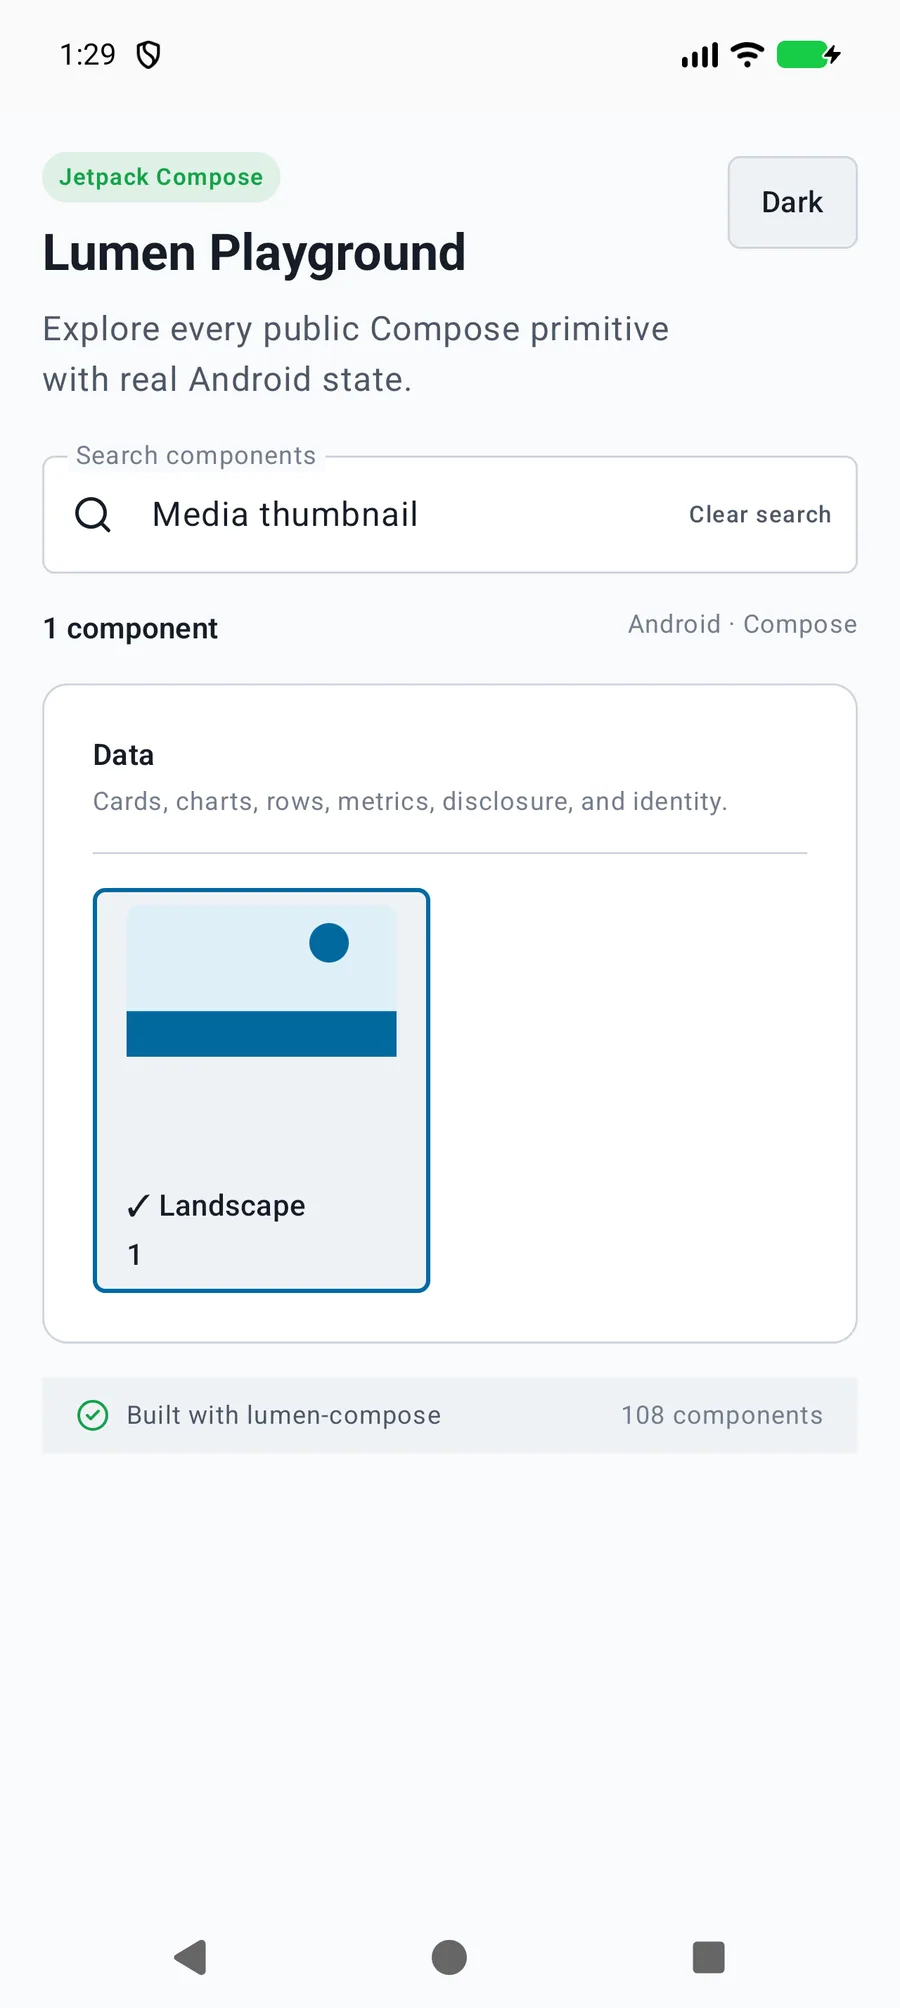Tap the blue sun circle in thumbnail
The height and width of the screenshot is (2008, 900).
pyautogui.click(x=329, y=943)
